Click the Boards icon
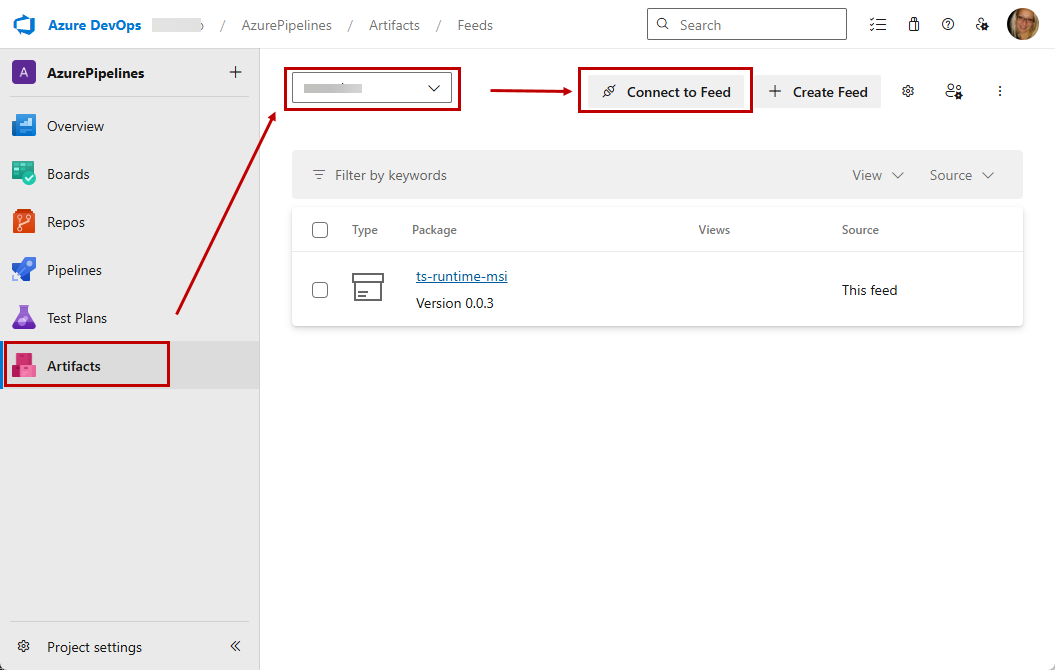The image size is (1055, 670). click(24, 173)
